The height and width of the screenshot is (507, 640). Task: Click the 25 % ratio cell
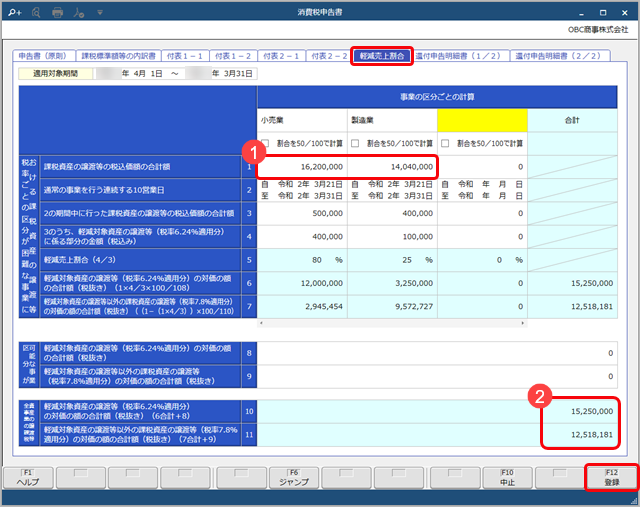point(392,260)
